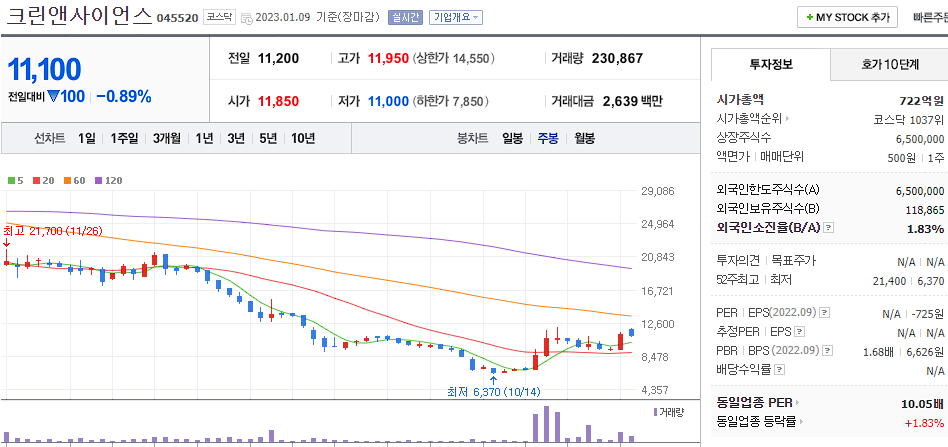
Task: Open the 기업개요 dropdown
Action: [x=456, y=18]
